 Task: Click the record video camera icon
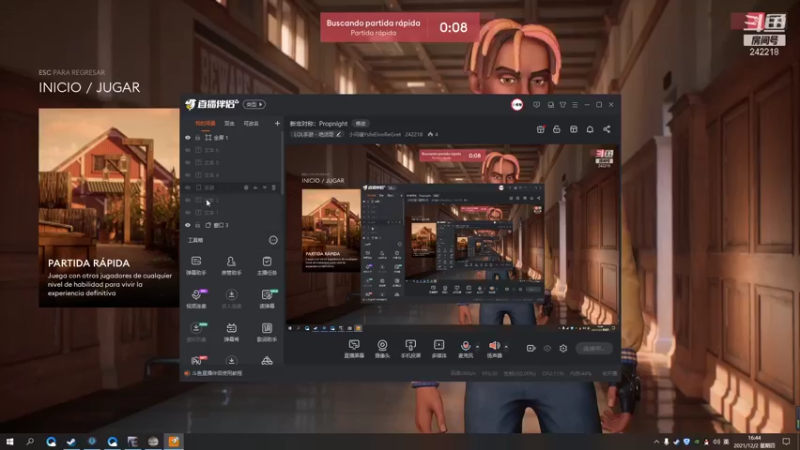(x=531, y=348)
